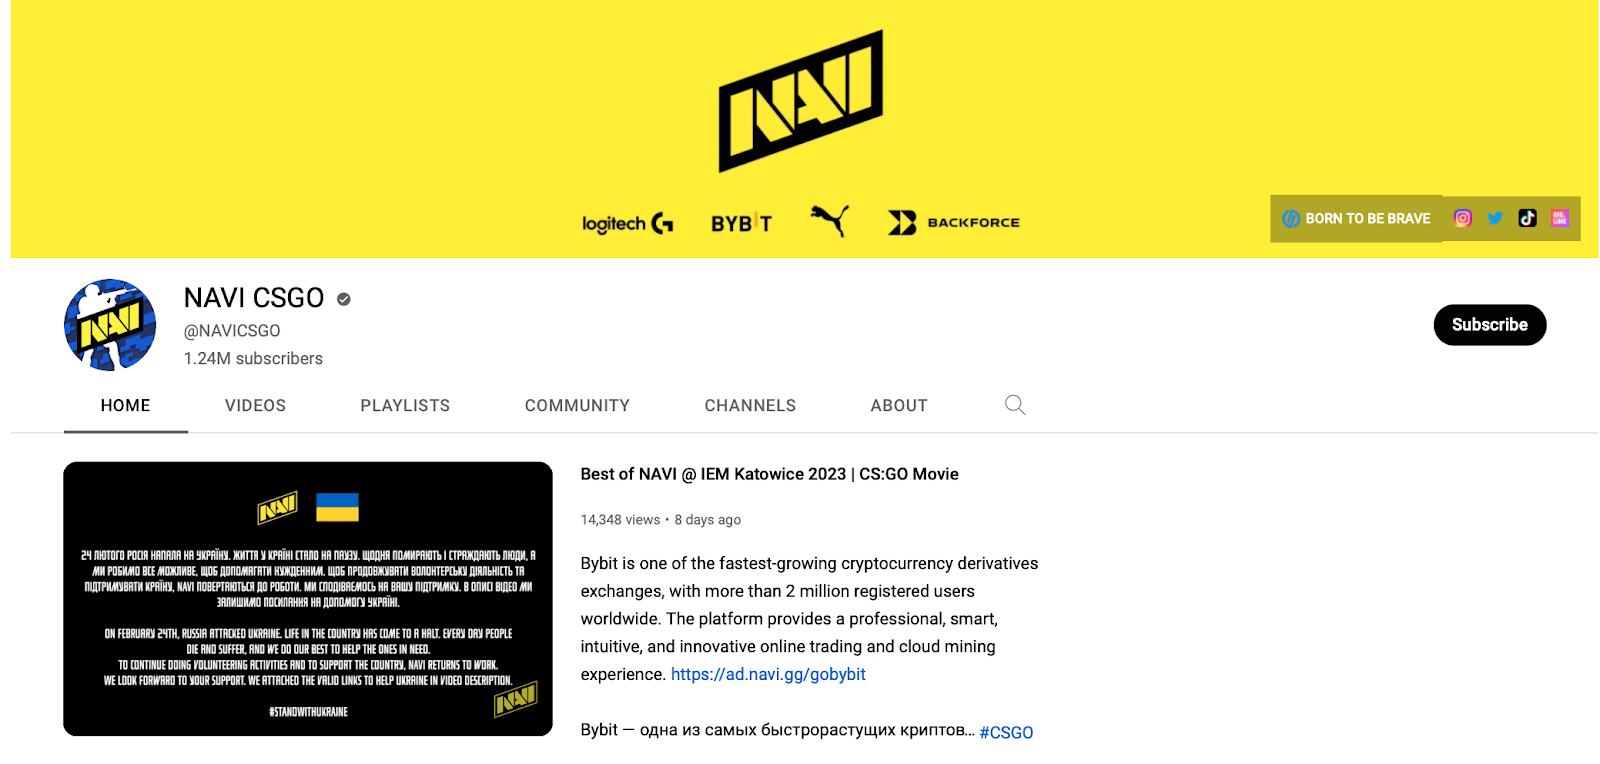The height and width of the screenshot is (764, 1600).
Task: Click the NAVI CSGO channel avatar
Action: (x=110, y=325)
